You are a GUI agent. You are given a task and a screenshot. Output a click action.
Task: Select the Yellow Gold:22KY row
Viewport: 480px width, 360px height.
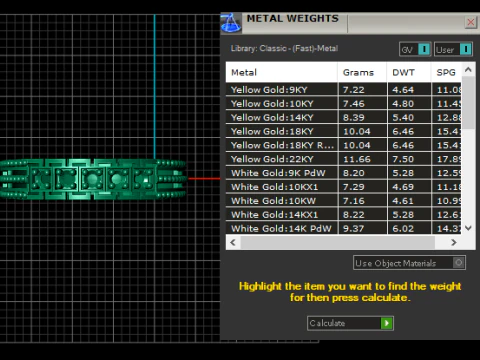click(x=344, y=159)
